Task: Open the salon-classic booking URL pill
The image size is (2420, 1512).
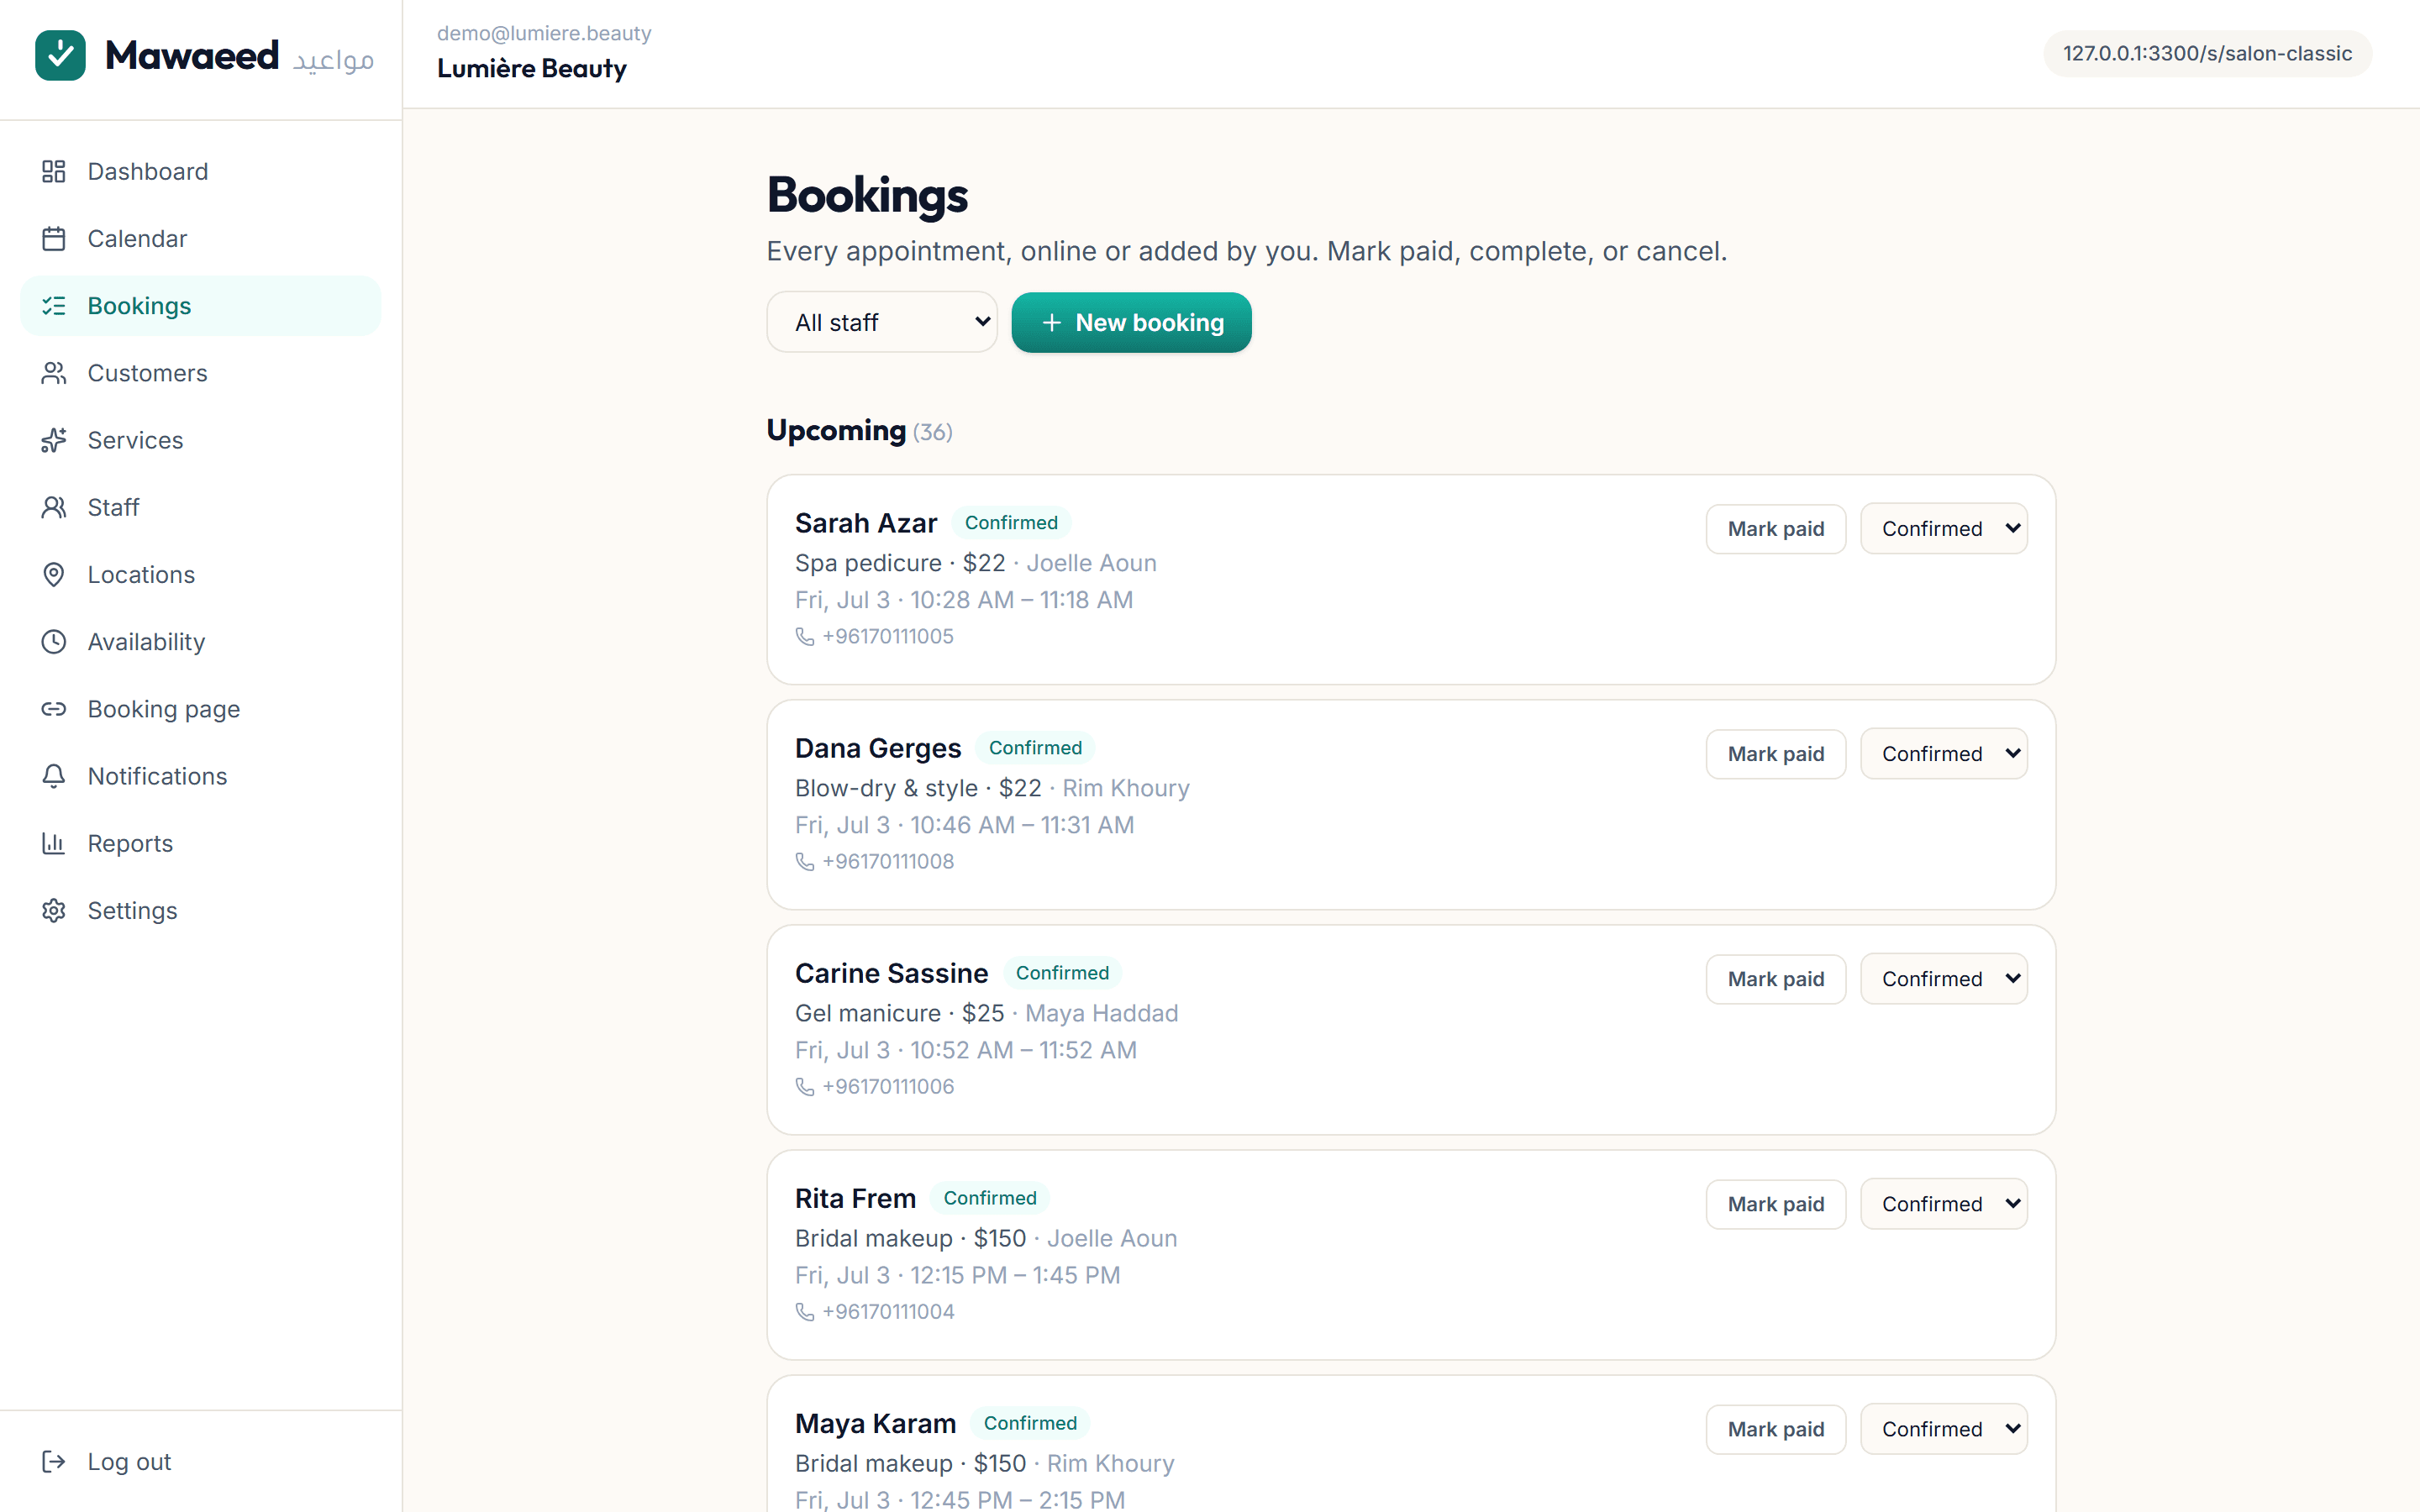Action: [2207, 53]
